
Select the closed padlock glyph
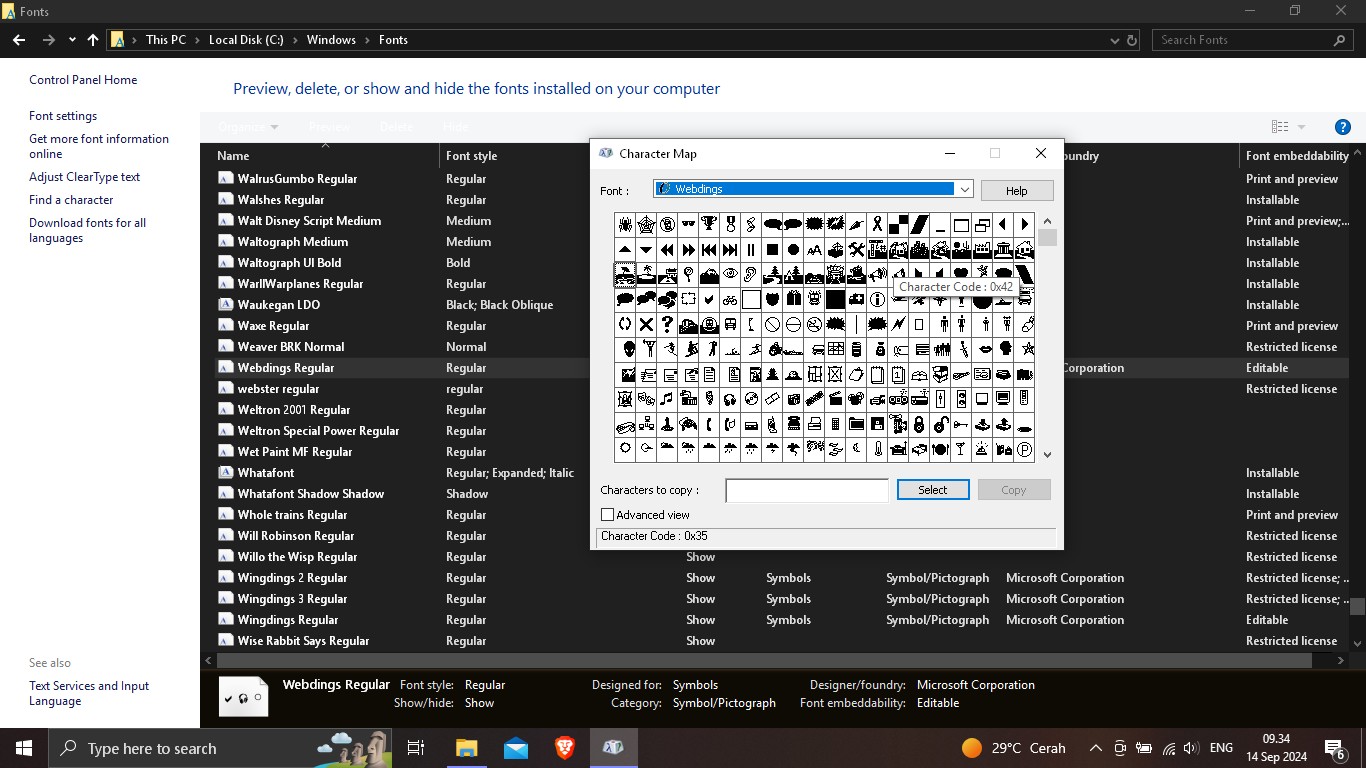pos(919,424)
